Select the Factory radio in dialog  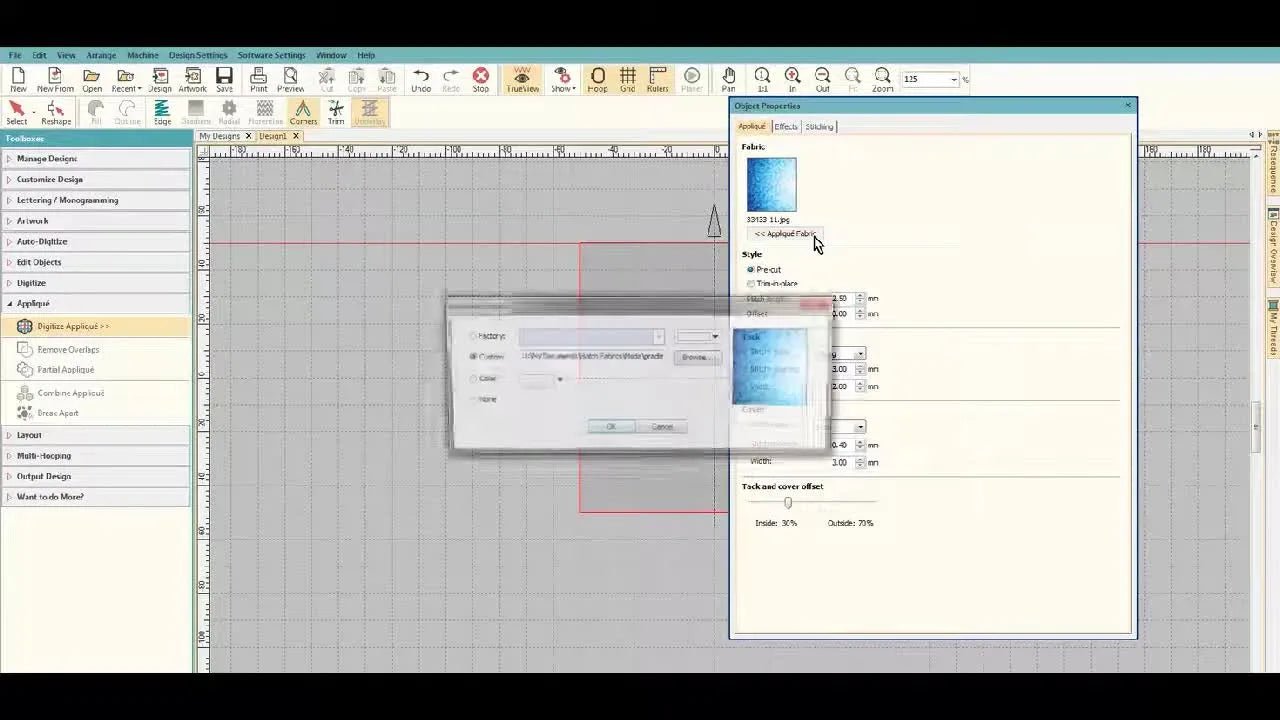[473, 336]
